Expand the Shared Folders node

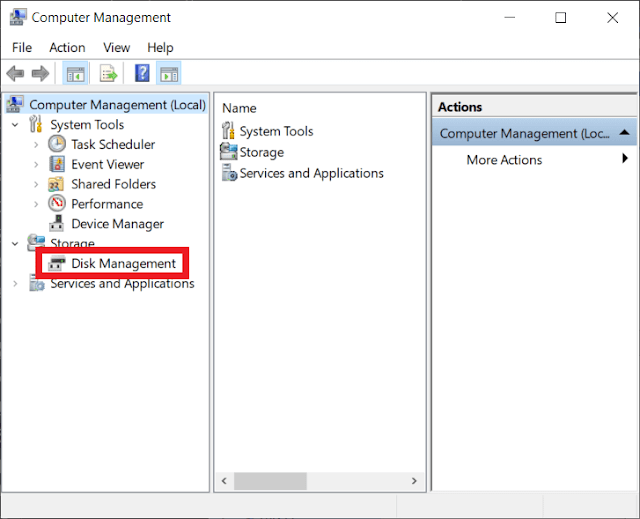coord(36,184)
